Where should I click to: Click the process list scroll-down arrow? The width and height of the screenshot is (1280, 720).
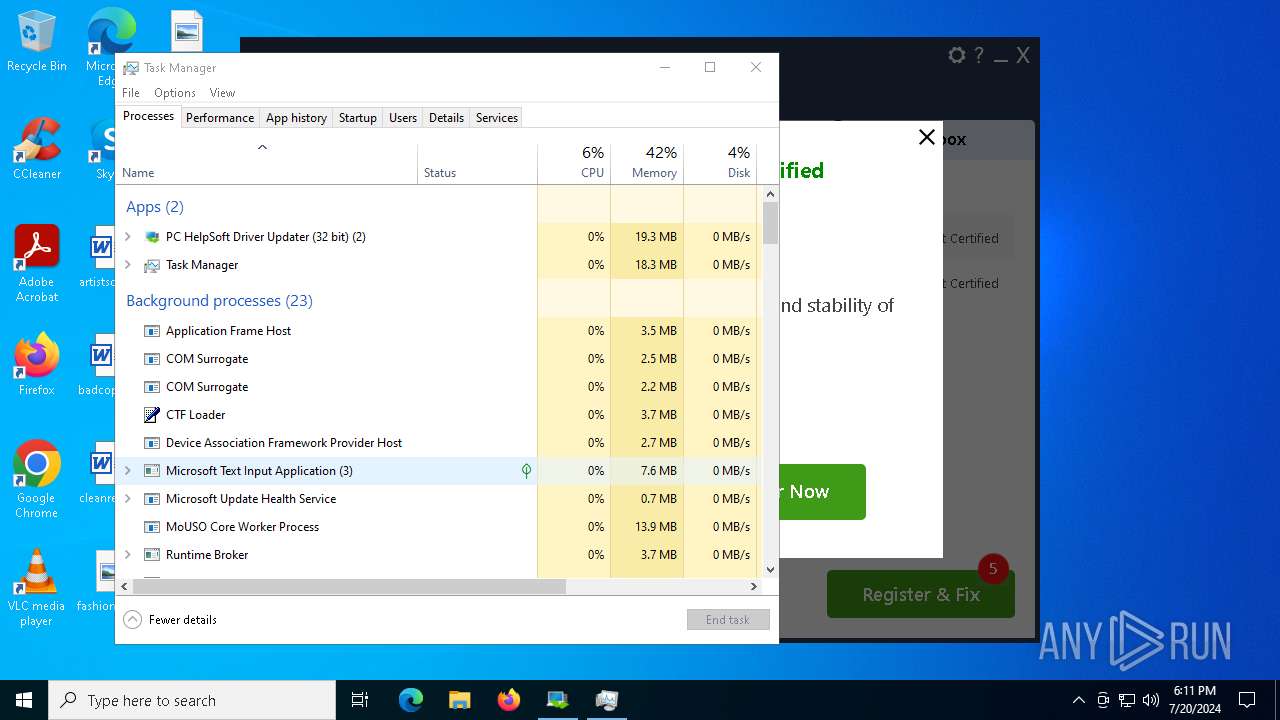(770, 570)
